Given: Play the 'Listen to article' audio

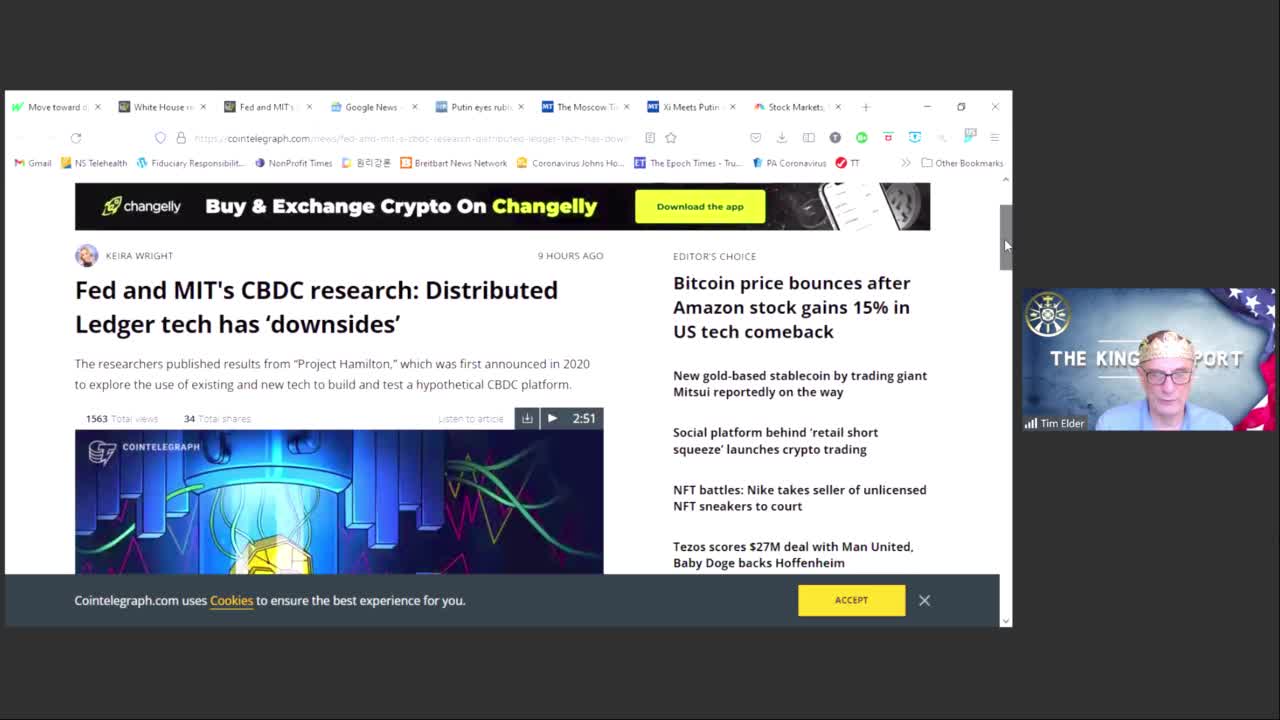Looking at the screenshot, I should [x=552, y=418].
